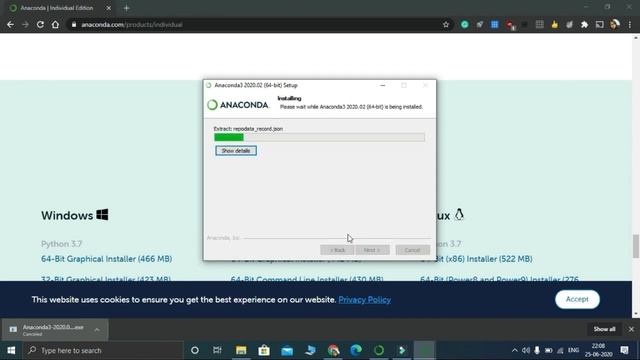Open the Action Center notifications
Viewport: 640px width, 360px height.
point(624,350)
